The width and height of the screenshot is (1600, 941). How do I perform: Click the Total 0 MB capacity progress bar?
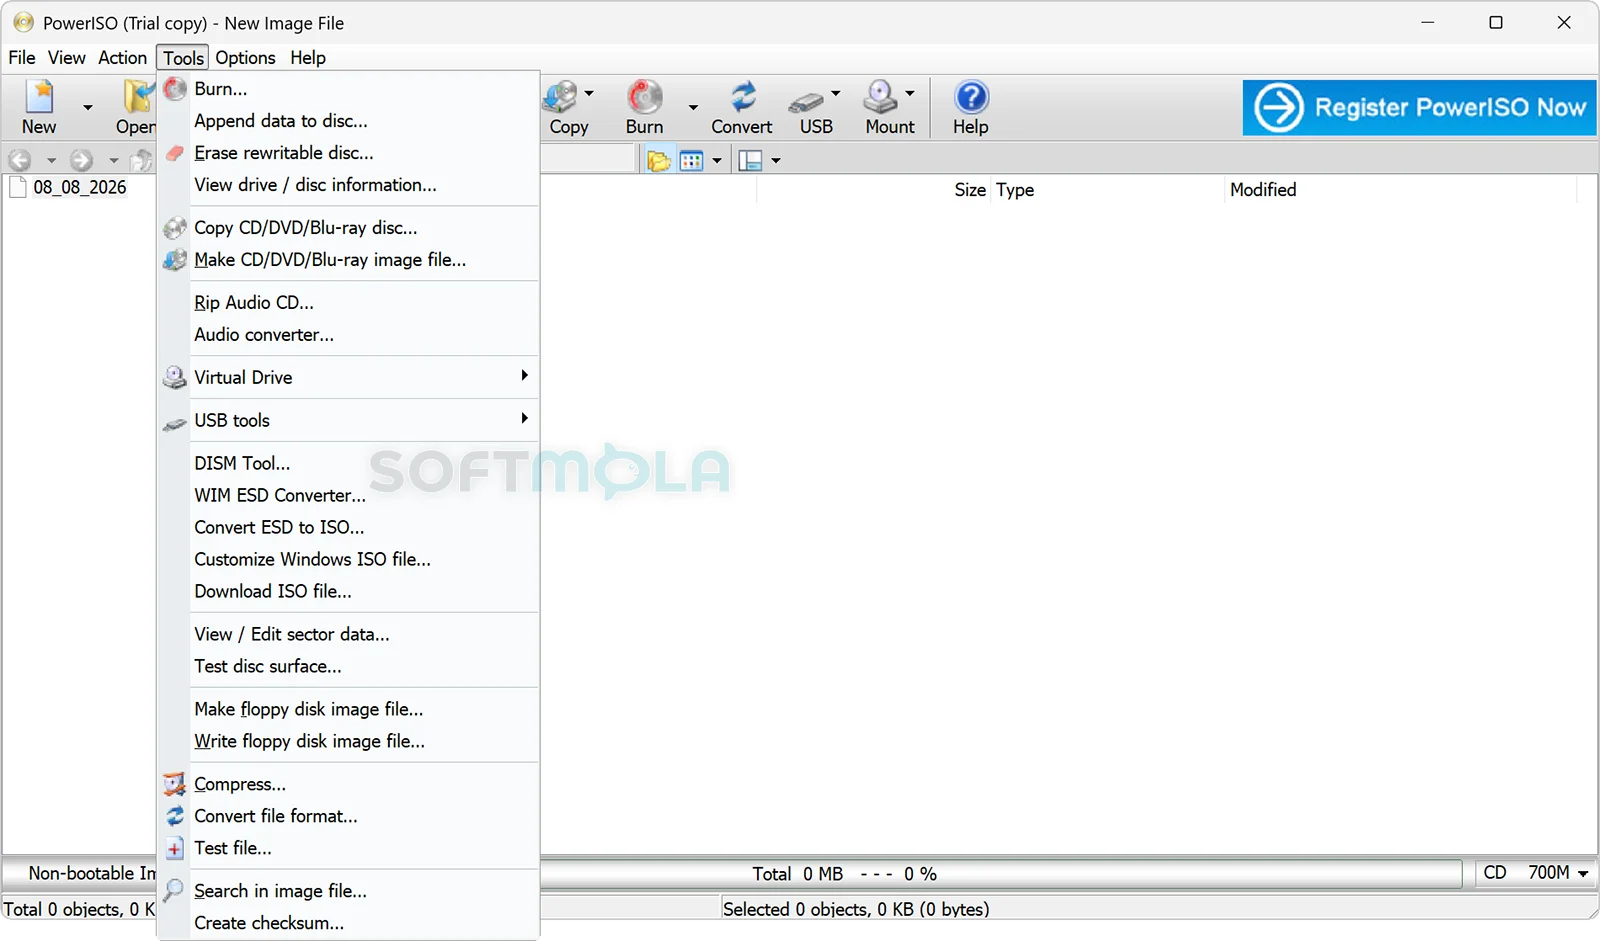coord(1000,874)
